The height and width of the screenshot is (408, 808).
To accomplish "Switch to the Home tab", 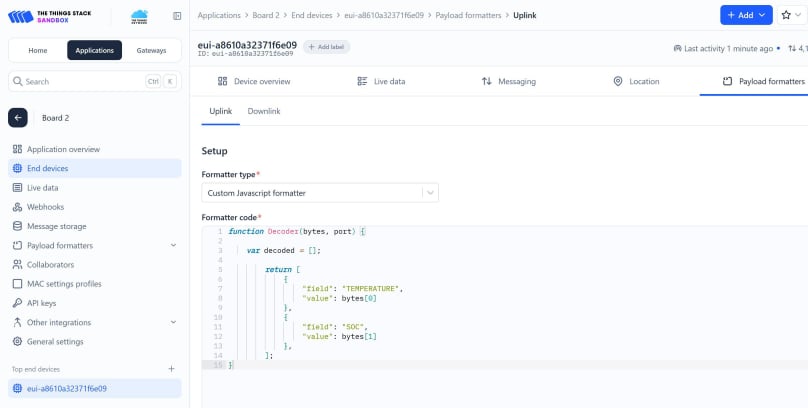I will pos(38,50).
